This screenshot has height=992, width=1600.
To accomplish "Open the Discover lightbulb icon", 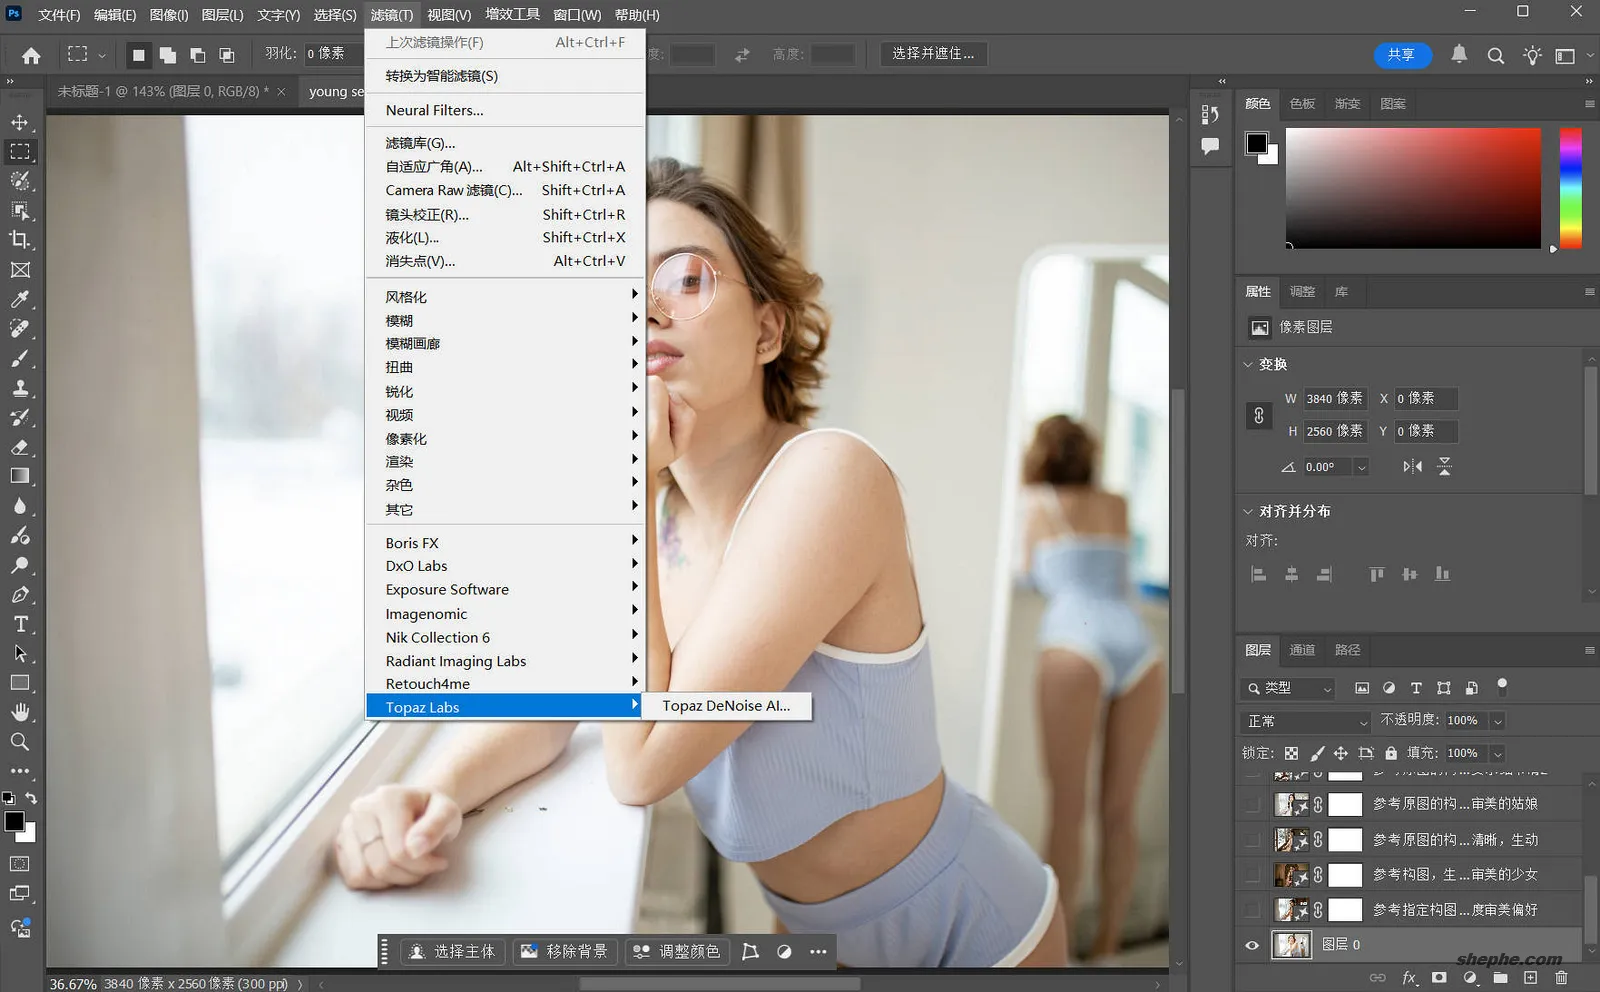I will (1532, 55).
